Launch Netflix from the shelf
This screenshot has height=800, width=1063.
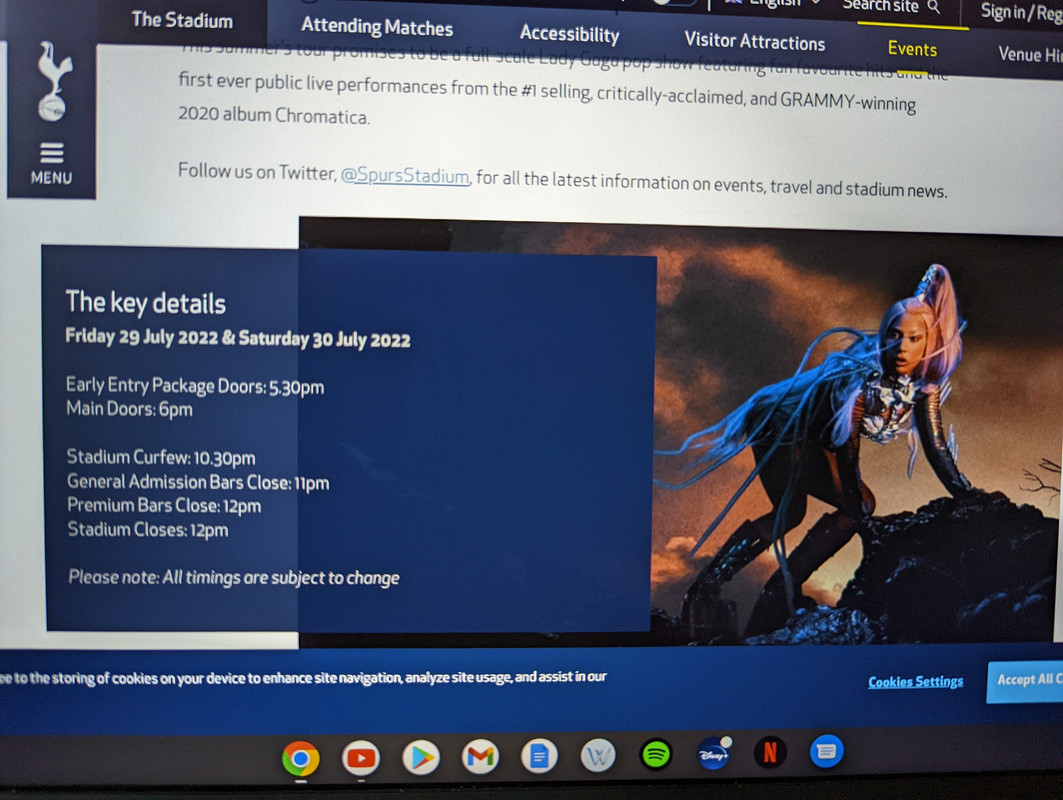point(770,753)
